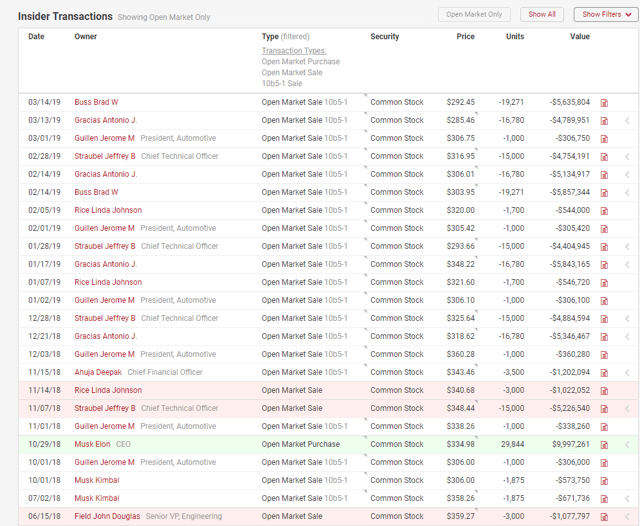Open Musk Kimbal link on 07/02/18 row
640x526 pixels.
click(x=97, y=498)
